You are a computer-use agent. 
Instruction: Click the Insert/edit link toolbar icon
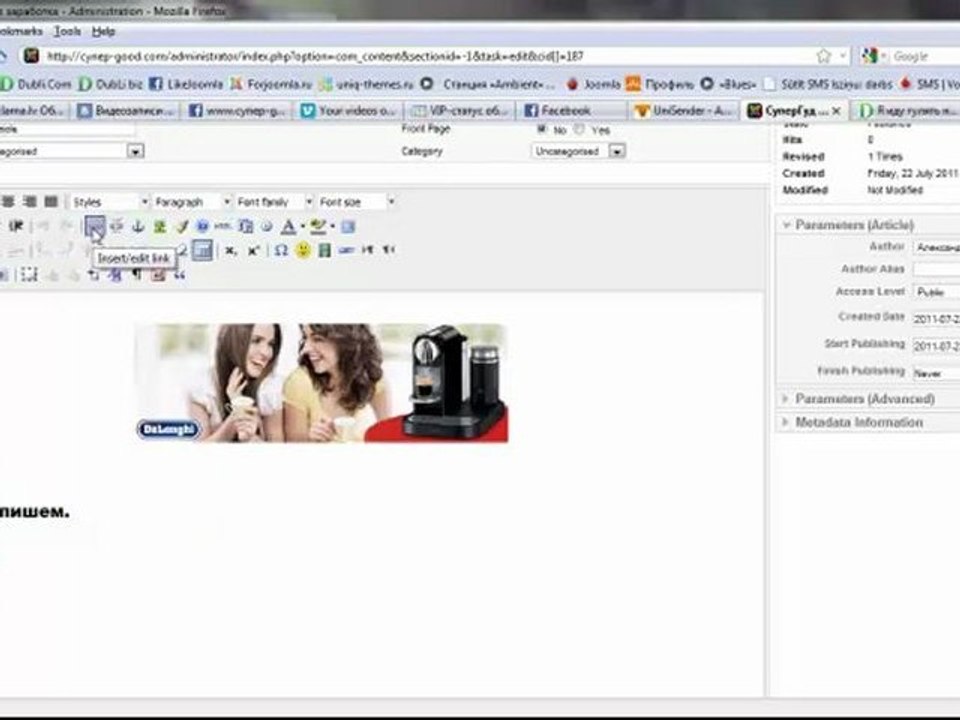94,227
